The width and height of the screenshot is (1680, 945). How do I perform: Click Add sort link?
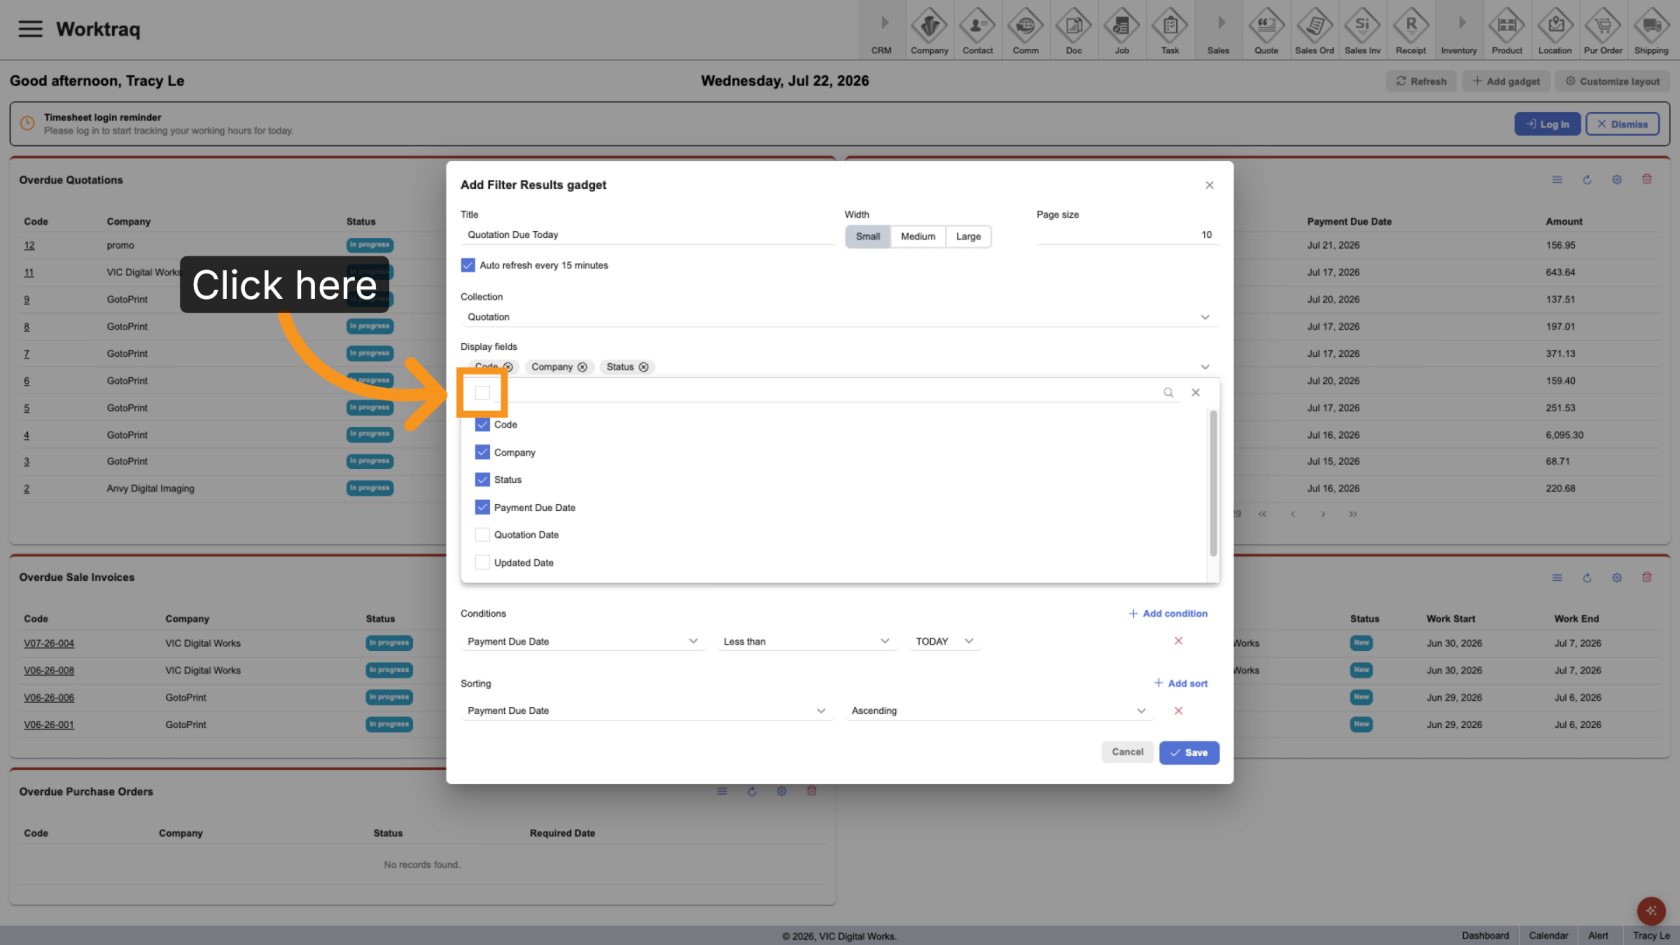point(1181,684)
